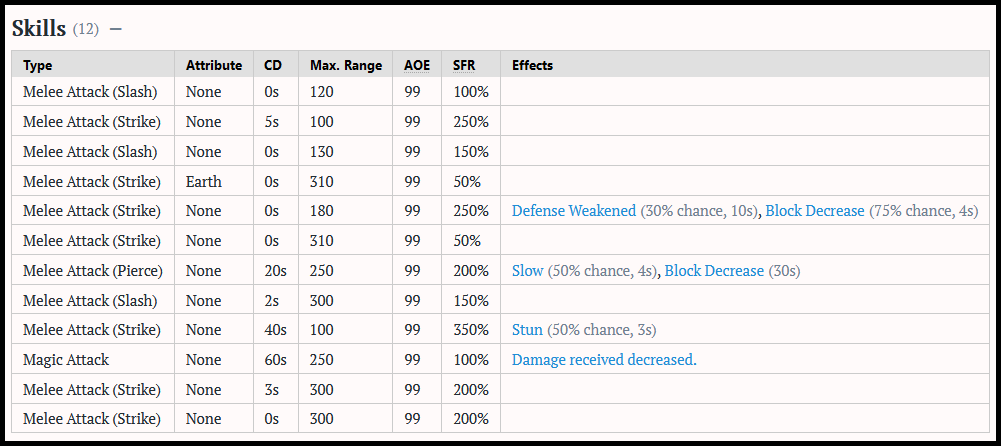
Task: Select the Magic Attack type cell
Action: tap(93, 360)
